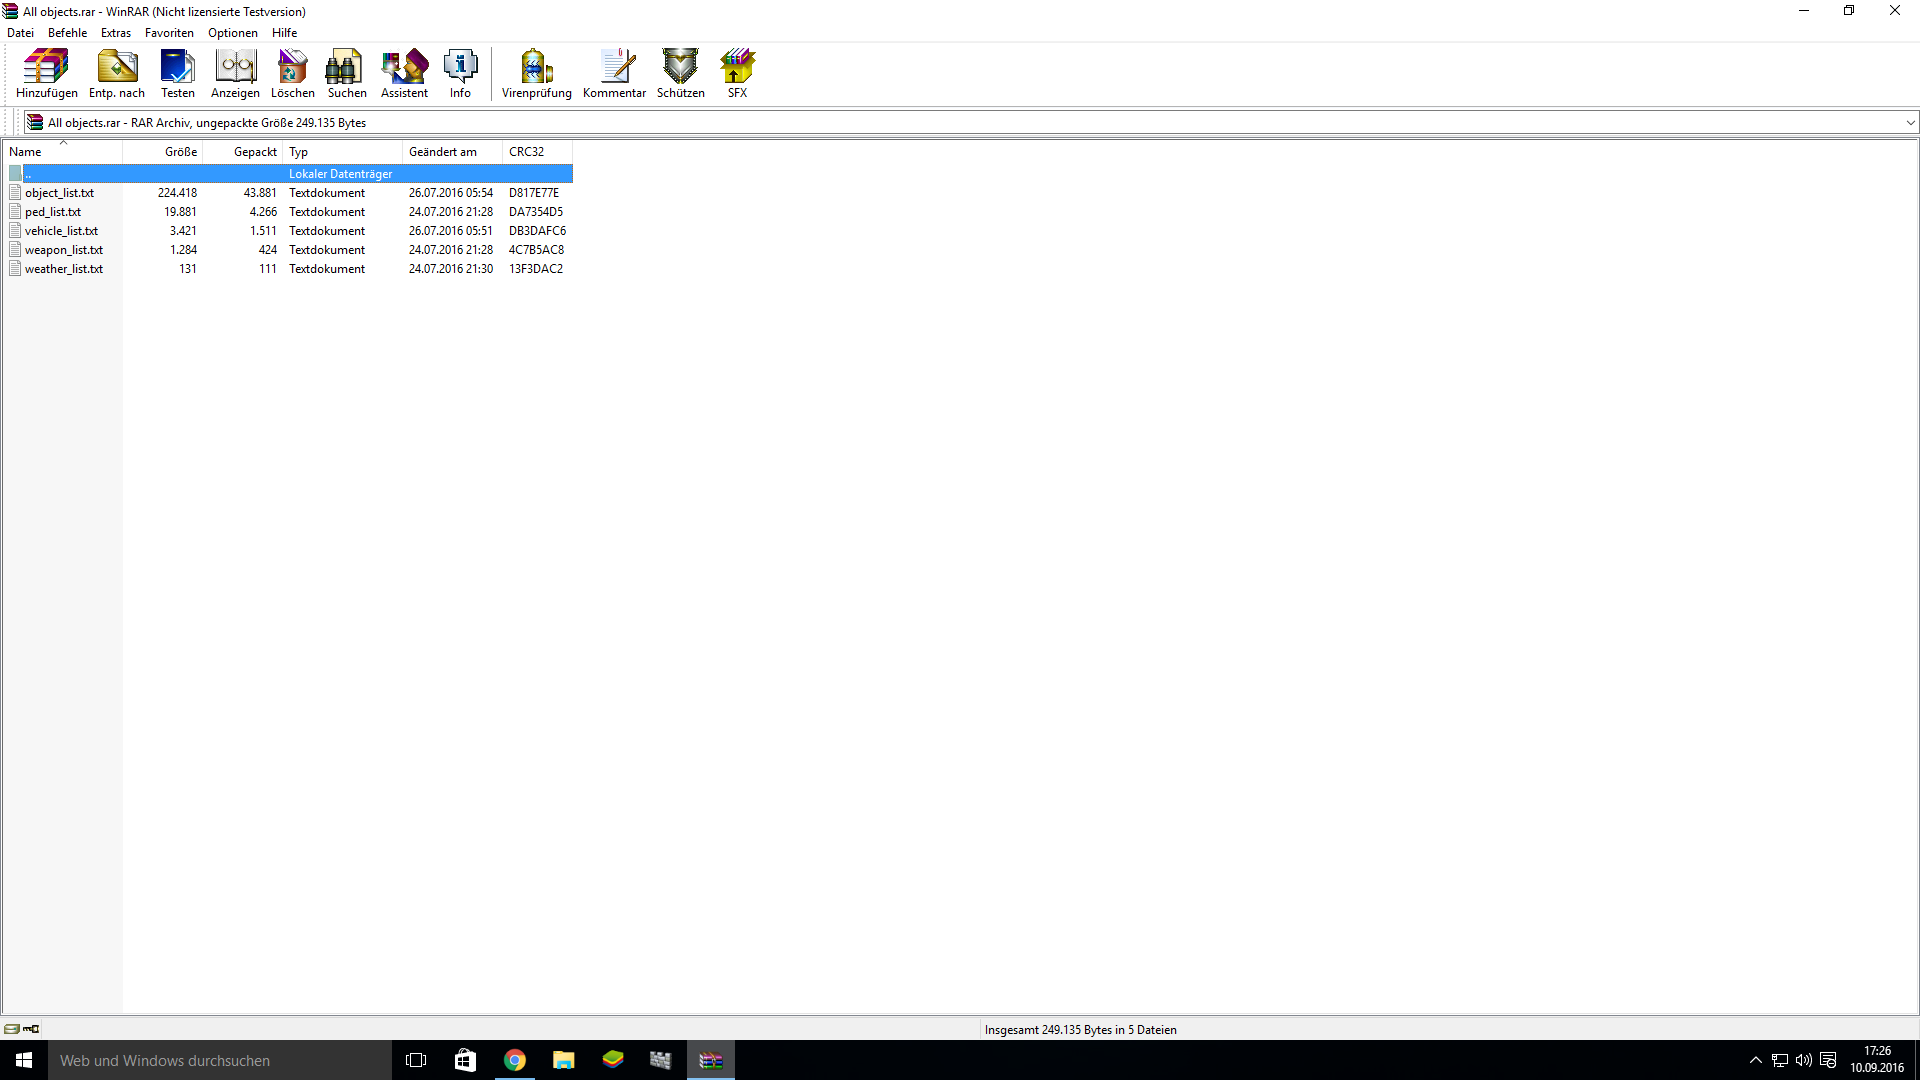Sort by the Größe column header
This screenshot has width=1920, height=1080.
tap(180, 152)
